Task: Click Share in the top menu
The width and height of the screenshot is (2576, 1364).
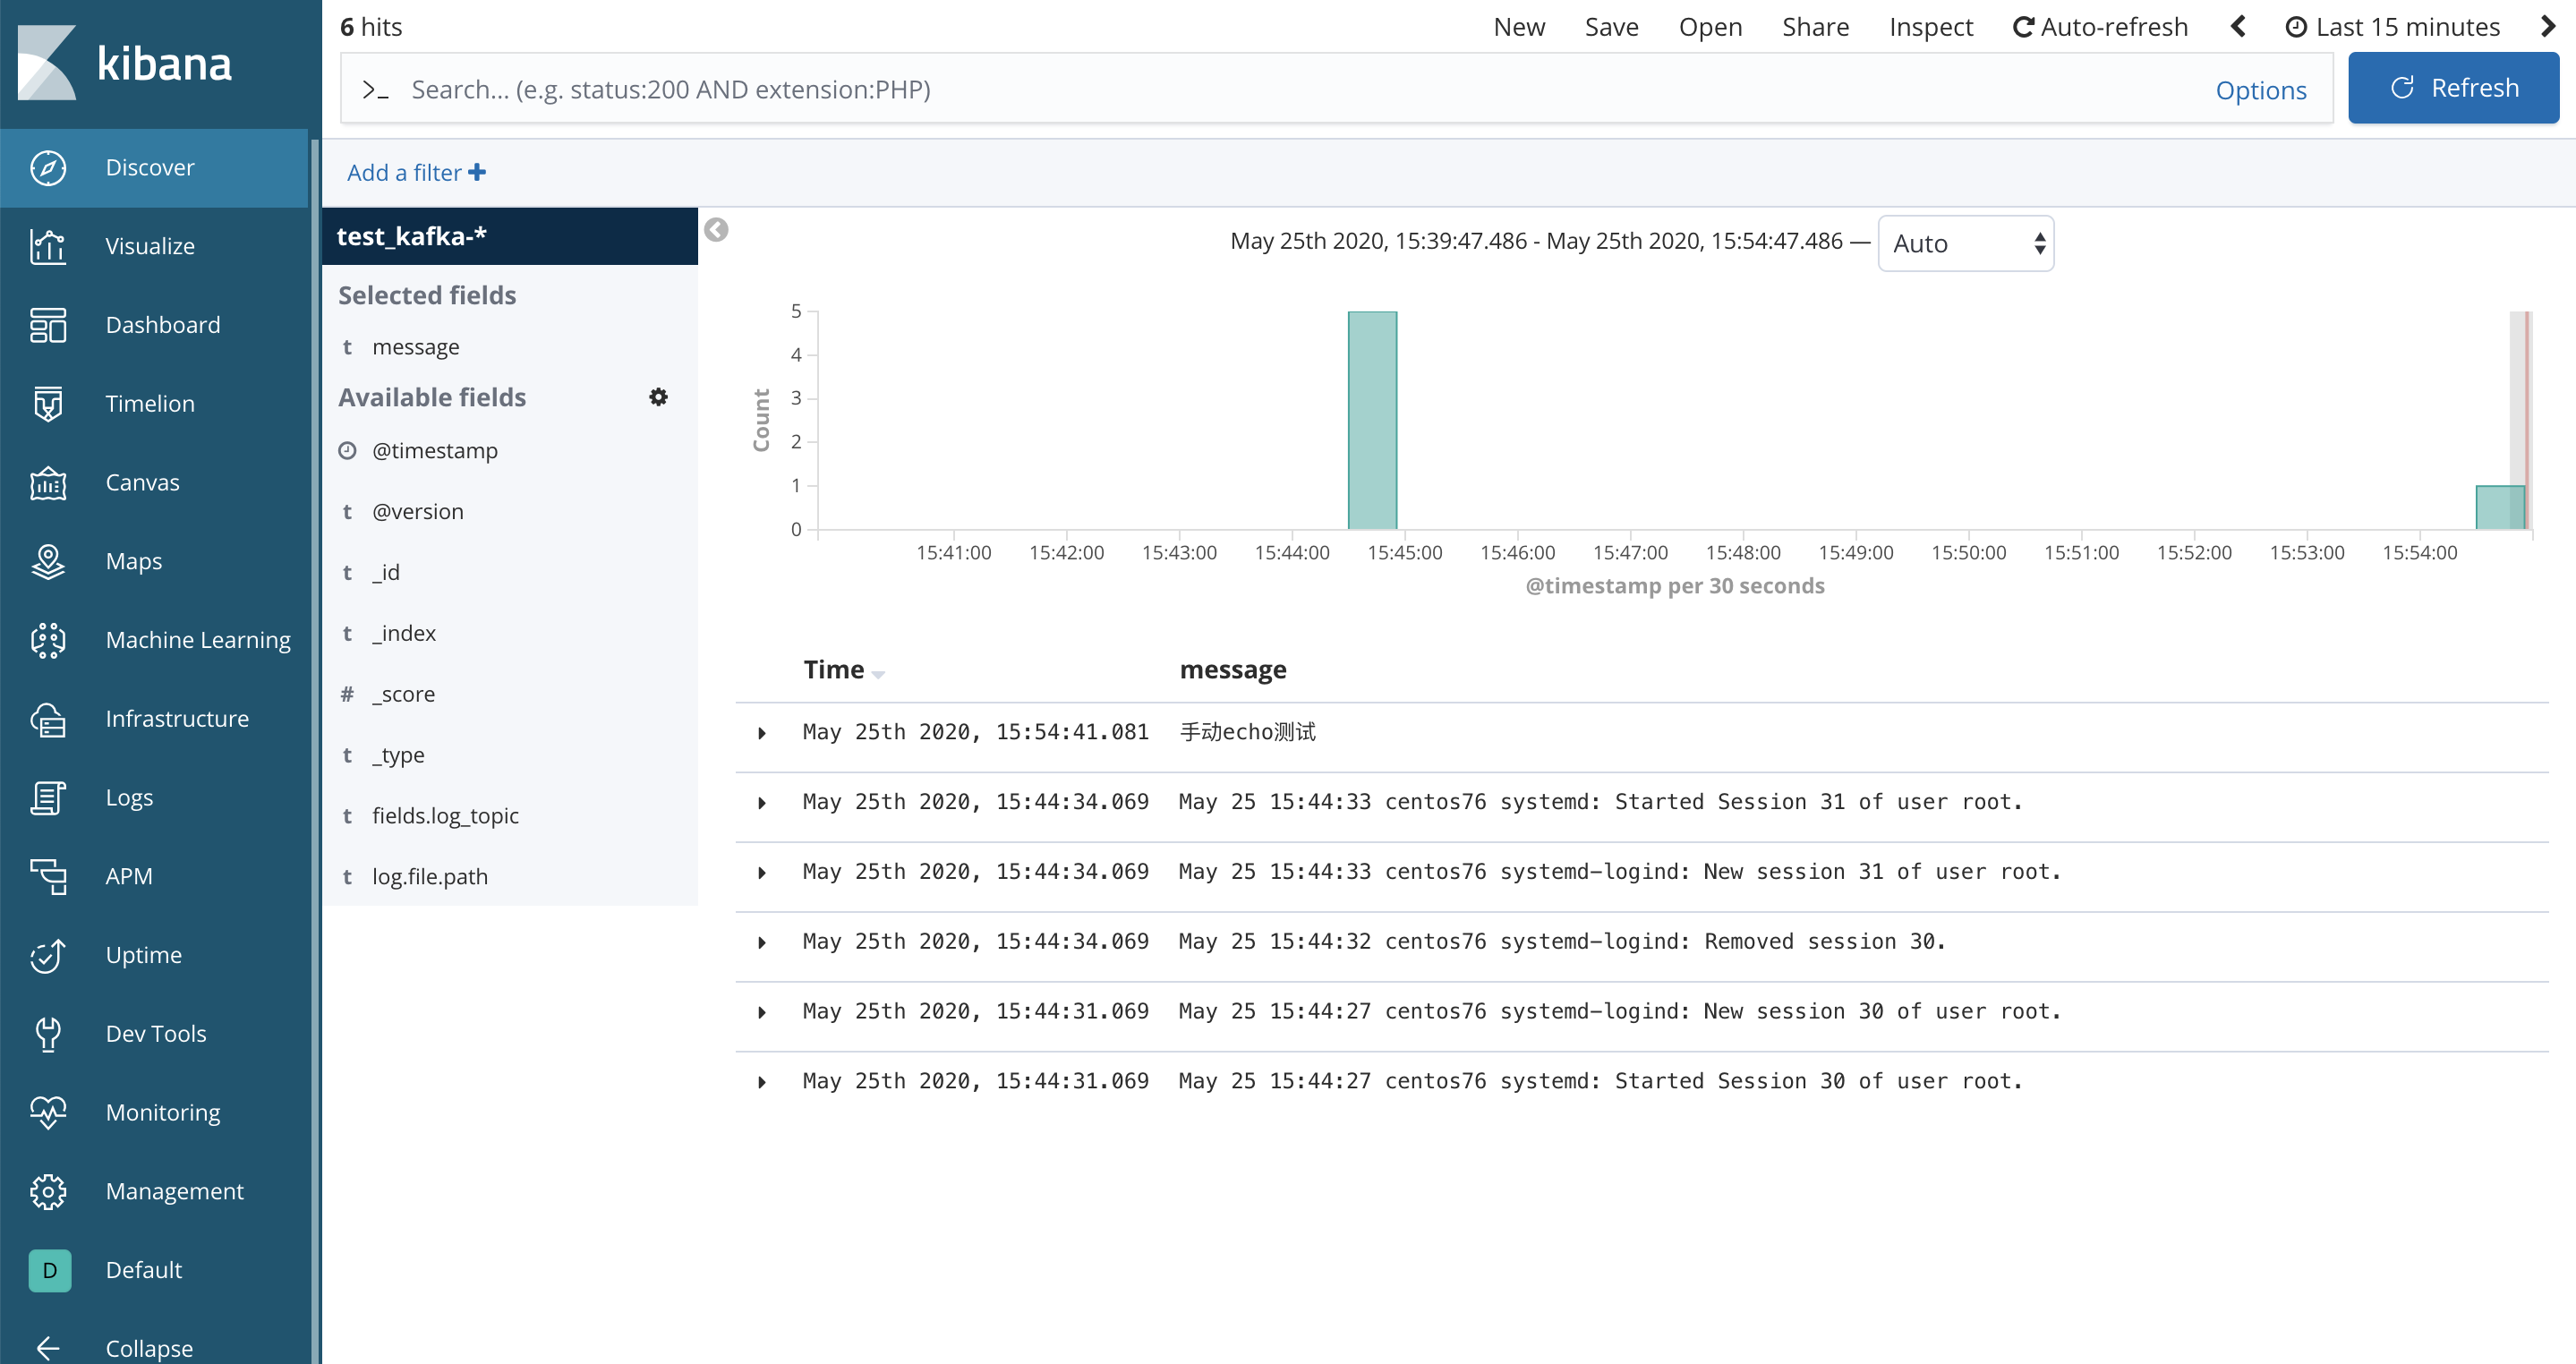Action: (1815, 27)
